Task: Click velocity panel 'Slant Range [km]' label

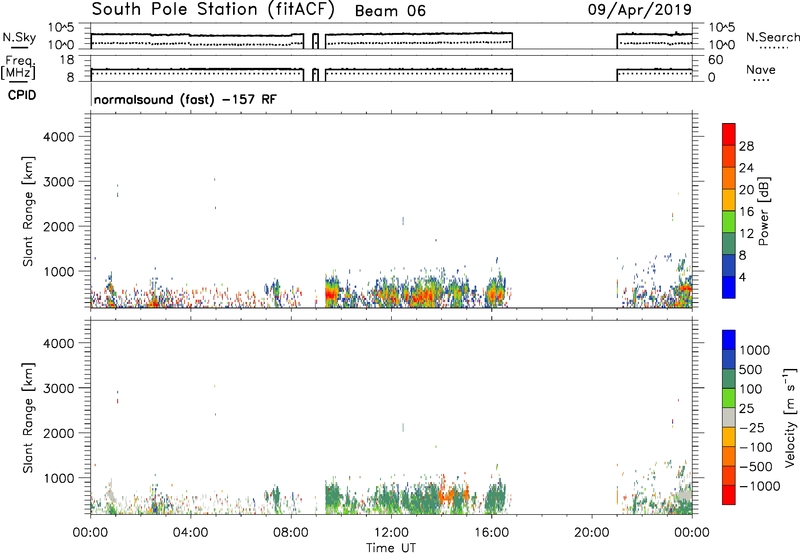Action: (x=28, y=418)
